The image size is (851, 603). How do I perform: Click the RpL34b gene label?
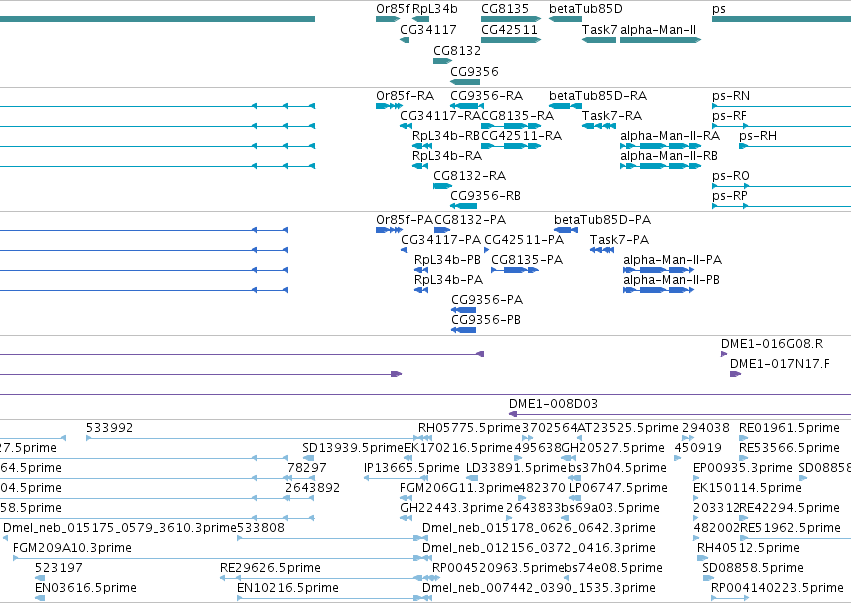point(435,9)
